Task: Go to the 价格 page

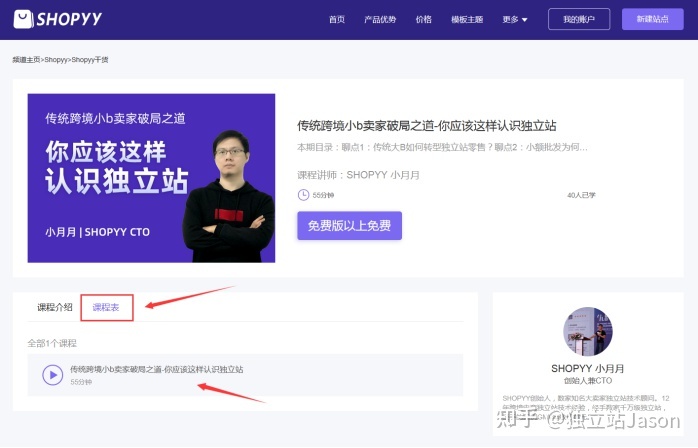Action: [423, 20]
